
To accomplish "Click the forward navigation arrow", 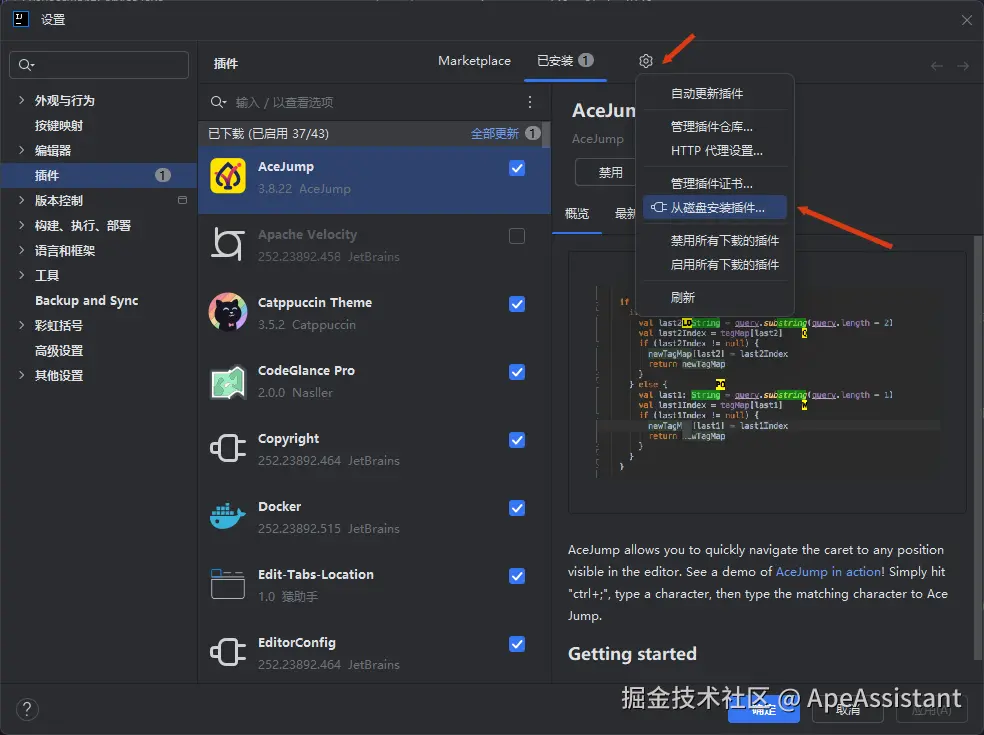I will (963, 66).
